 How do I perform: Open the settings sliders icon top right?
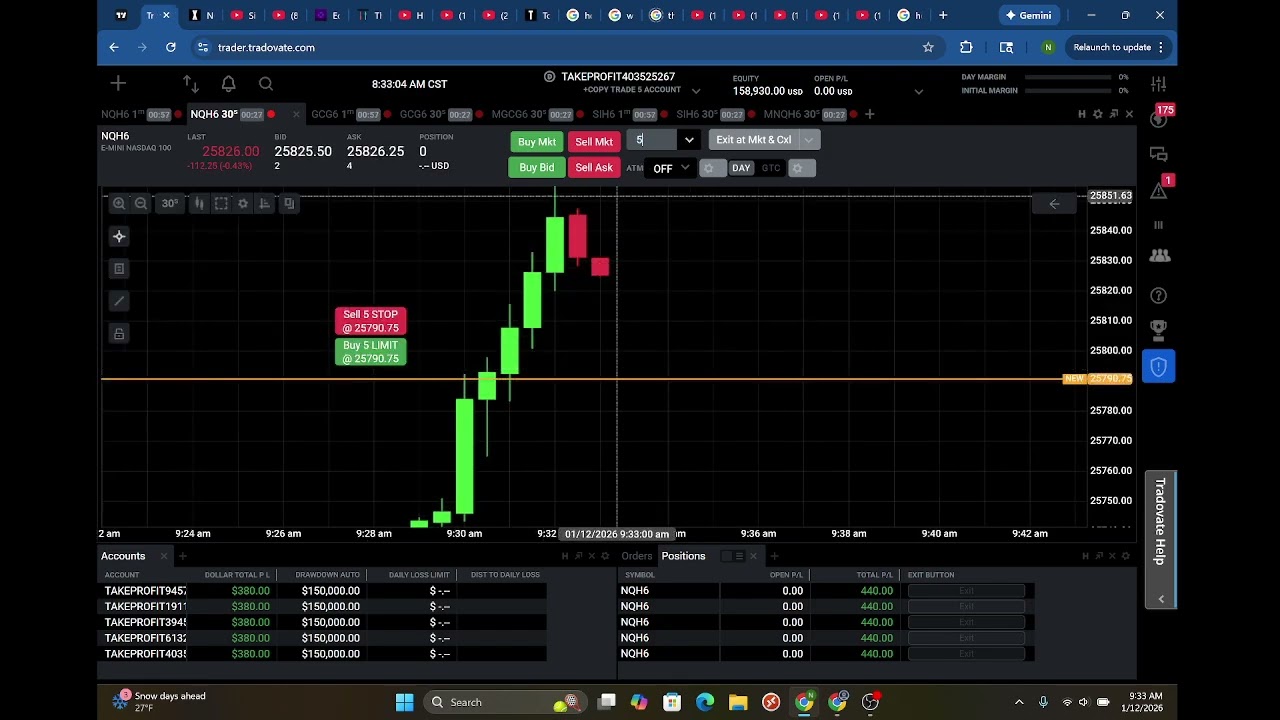tap(1159, 84)
